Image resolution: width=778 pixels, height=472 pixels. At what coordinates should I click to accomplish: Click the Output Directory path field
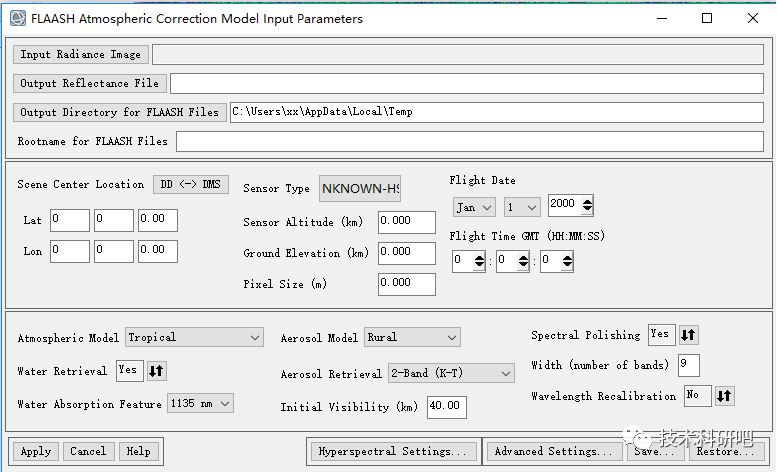tap(497, 112)
